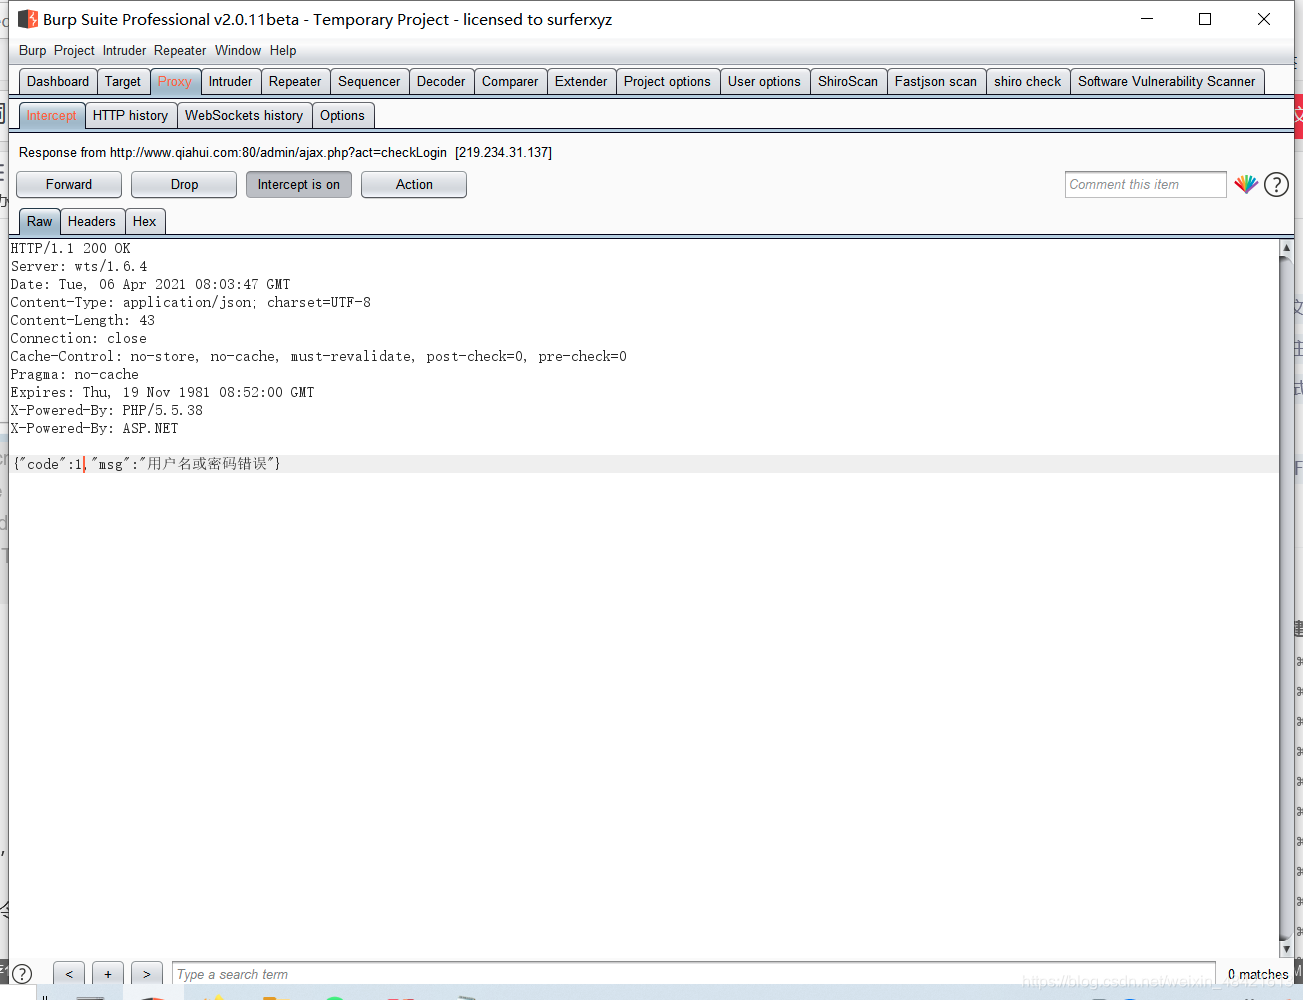Open the shiro check tab
Image resolution: width=1303 pixels, height=1000 pixels.
(x=1028, y=81)
